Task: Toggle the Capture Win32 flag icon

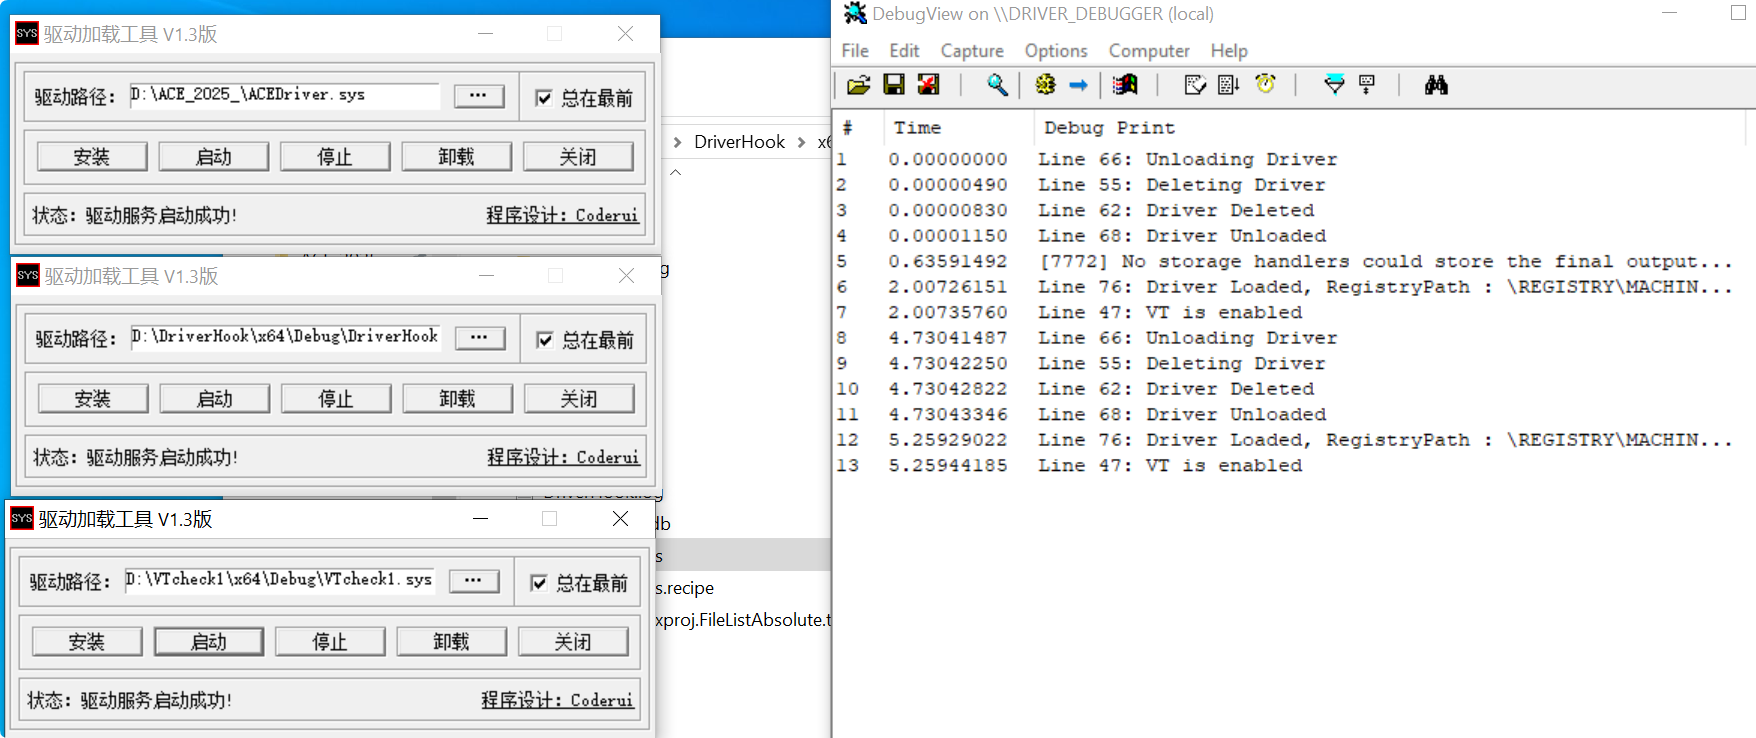Action: 1126,85
